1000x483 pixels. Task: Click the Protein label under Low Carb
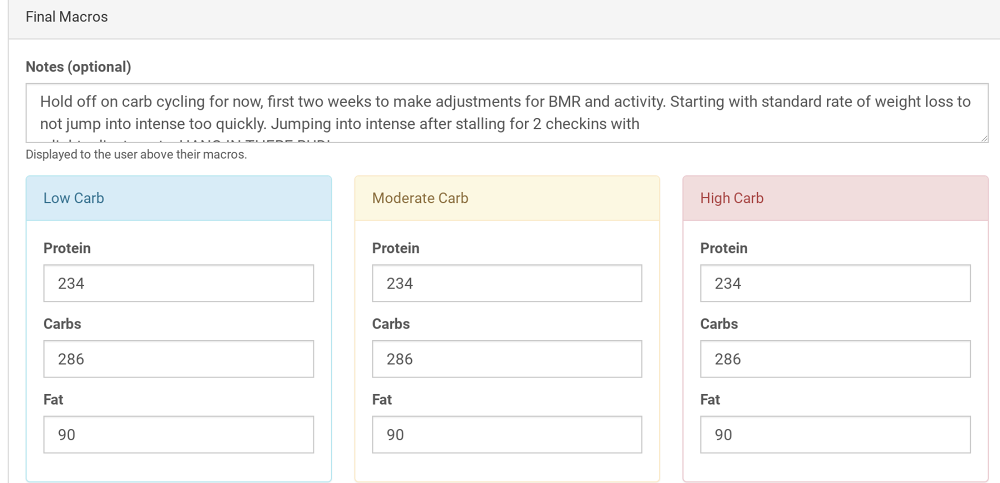[67, 248]
